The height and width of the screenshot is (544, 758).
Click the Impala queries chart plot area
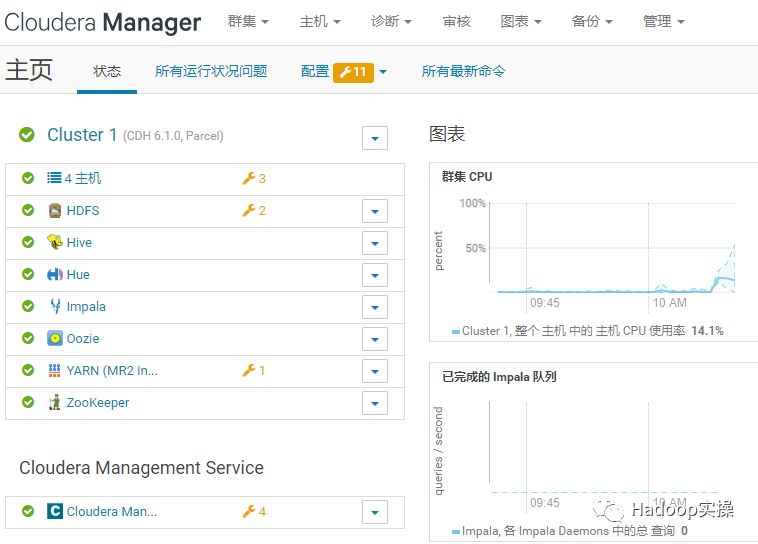coord(612,447)
